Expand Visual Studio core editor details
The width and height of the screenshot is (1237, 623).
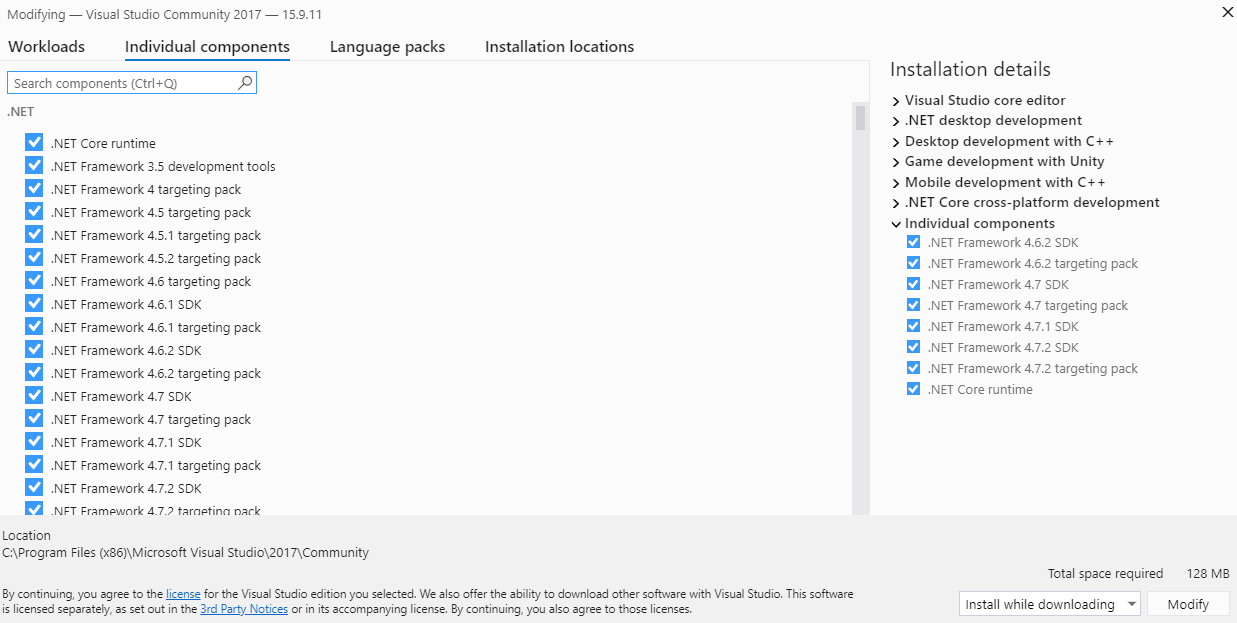click(x=896, y=101)
